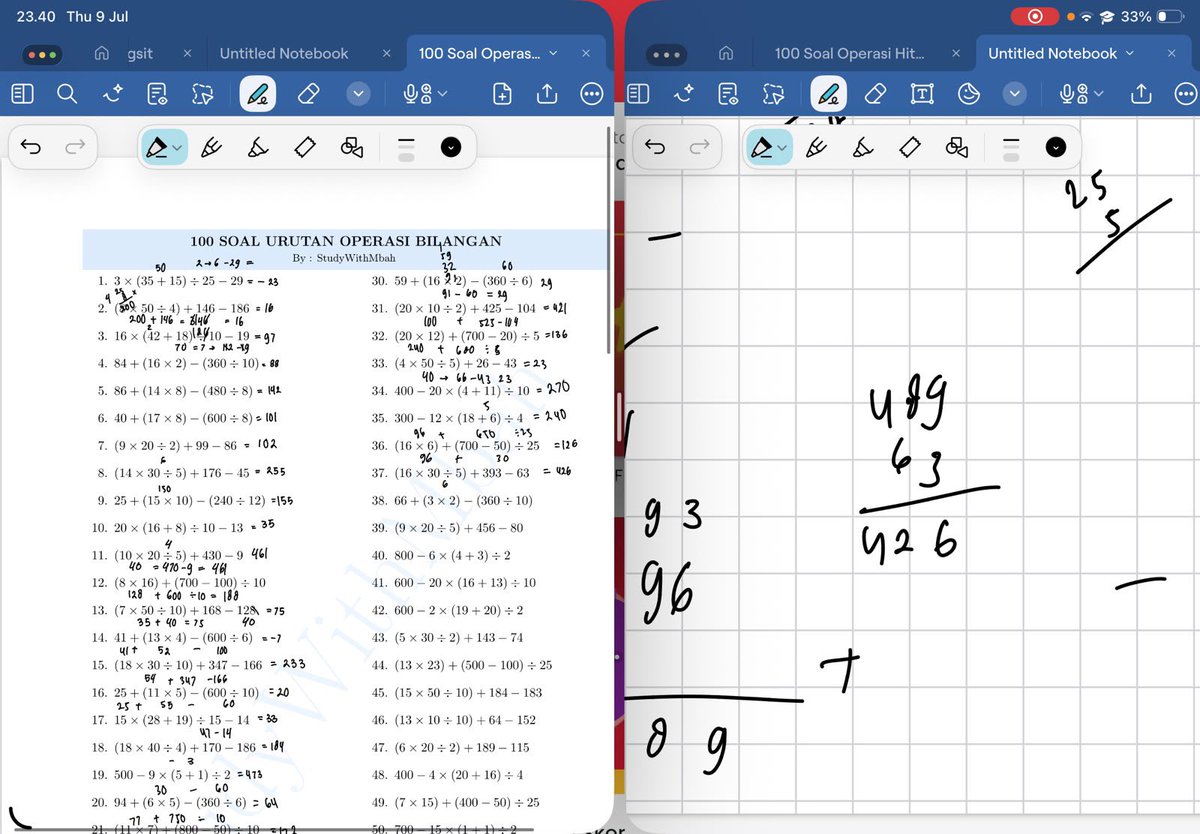The image size is (1200, 834).
Task: Select tape tool in right pen toolbar
Action: click(909, 148)
